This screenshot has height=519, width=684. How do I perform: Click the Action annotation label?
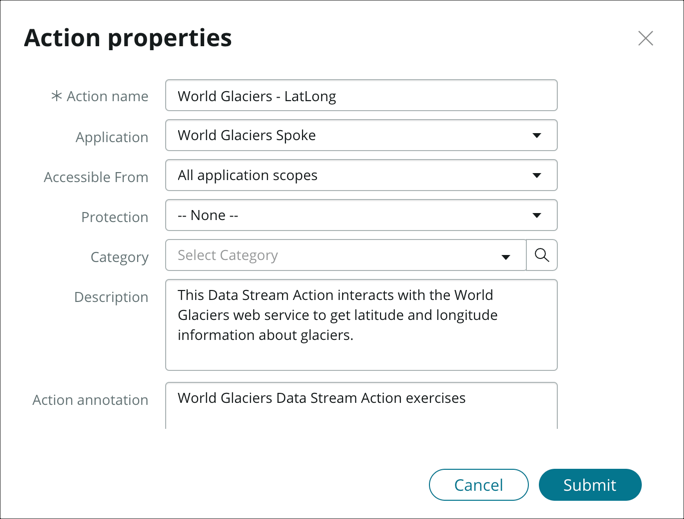coord(90,400)
